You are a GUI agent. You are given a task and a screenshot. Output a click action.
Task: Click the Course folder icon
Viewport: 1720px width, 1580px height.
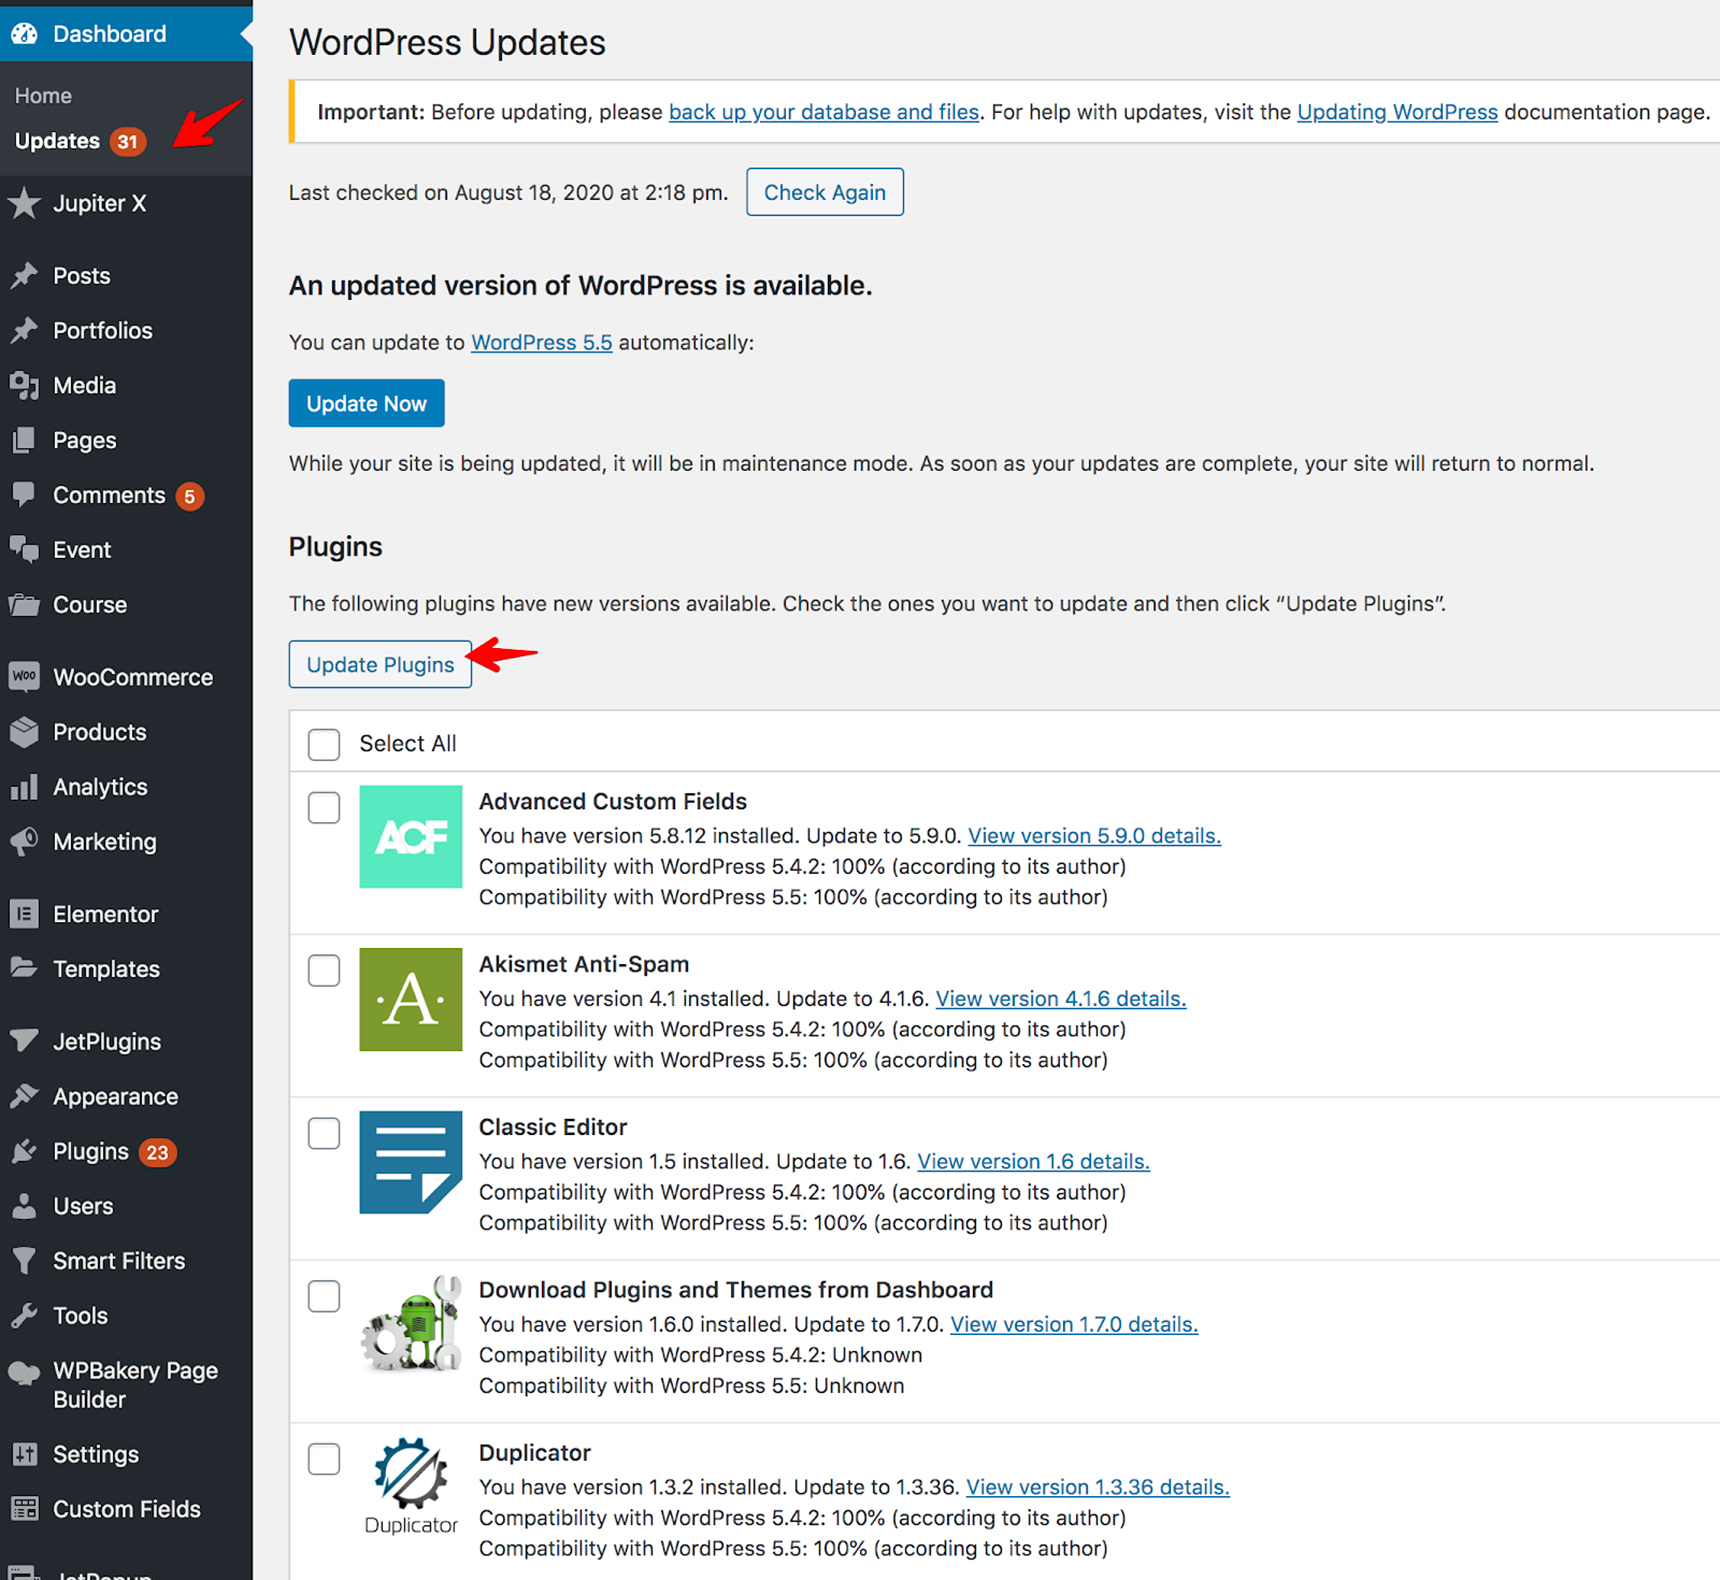pos(25,605)
